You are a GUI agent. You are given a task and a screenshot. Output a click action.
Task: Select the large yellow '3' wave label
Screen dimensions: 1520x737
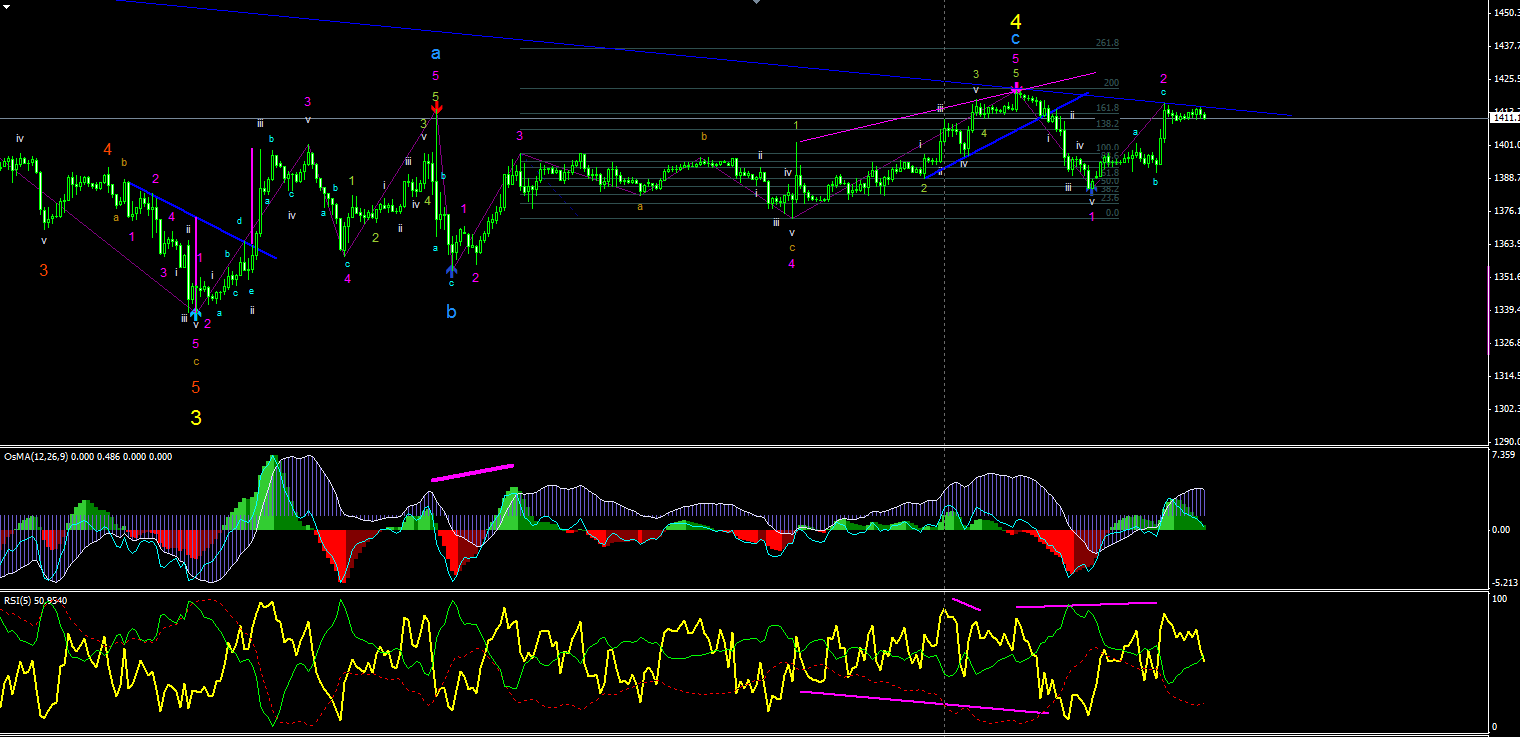196,418
